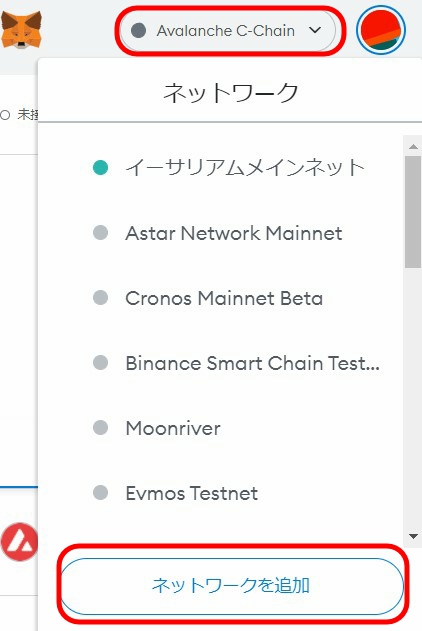
Task: Click the grey dot beside Binance Smart Chain Test
Action: (100, 363)
